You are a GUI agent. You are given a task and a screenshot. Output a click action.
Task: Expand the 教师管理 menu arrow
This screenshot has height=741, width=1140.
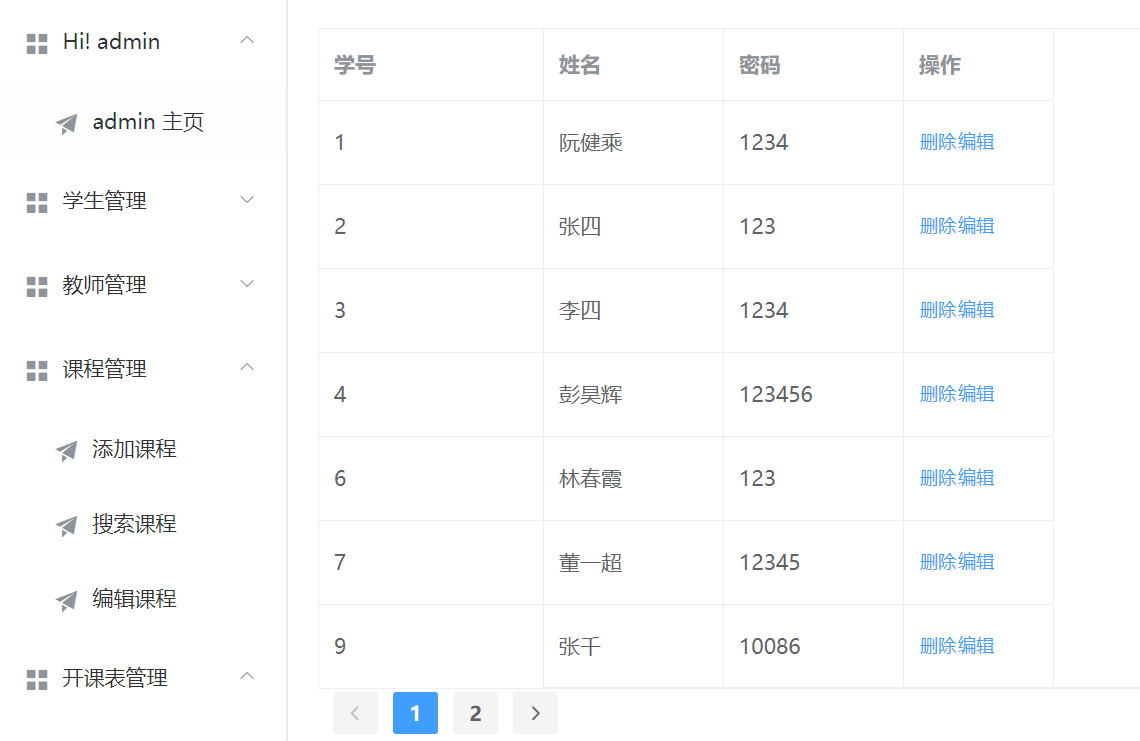click(248, 284)
